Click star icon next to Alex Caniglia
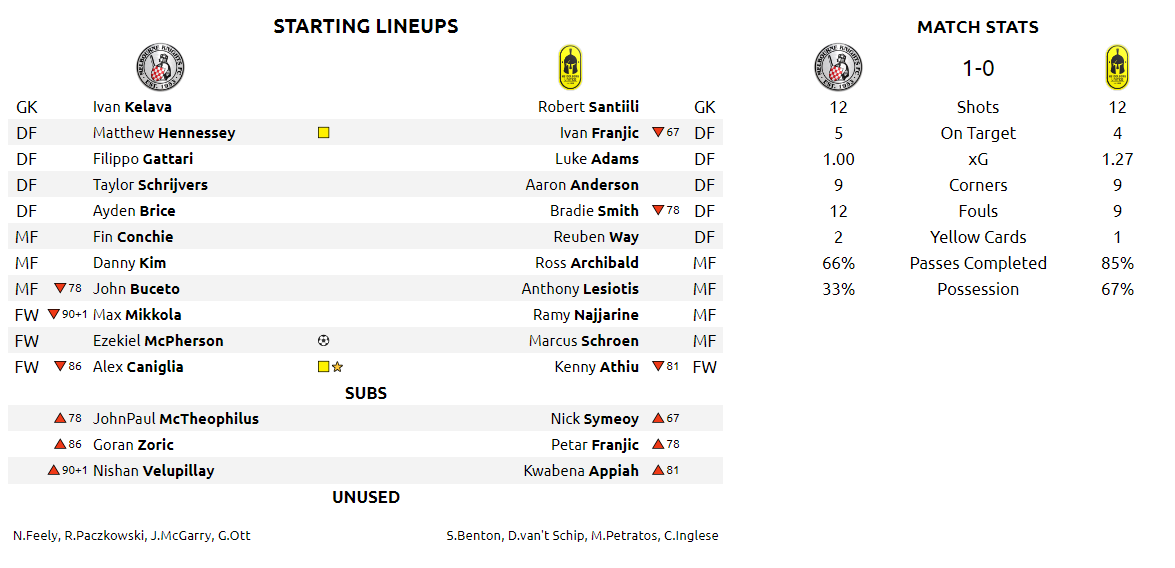The width and height of the screenshot is (1175, 568). tap(337, 367)
